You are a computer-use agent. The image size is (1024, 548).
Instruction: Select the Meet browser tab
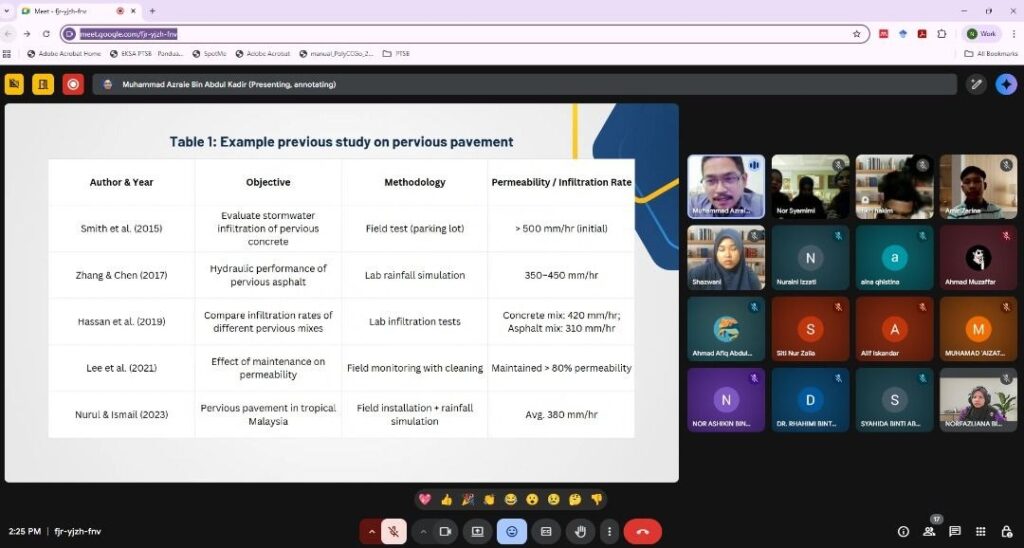[70, 10]
